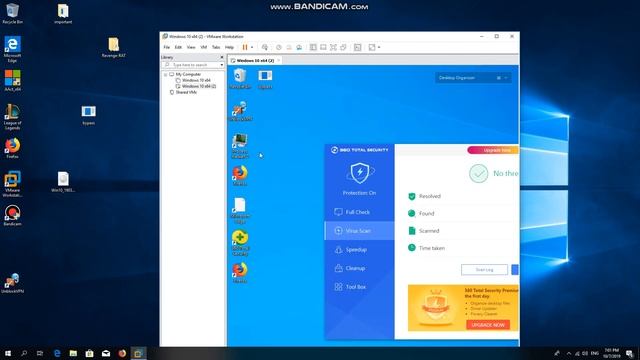
Task: Open Search on the host taskbar
Action: coord(24,353)
